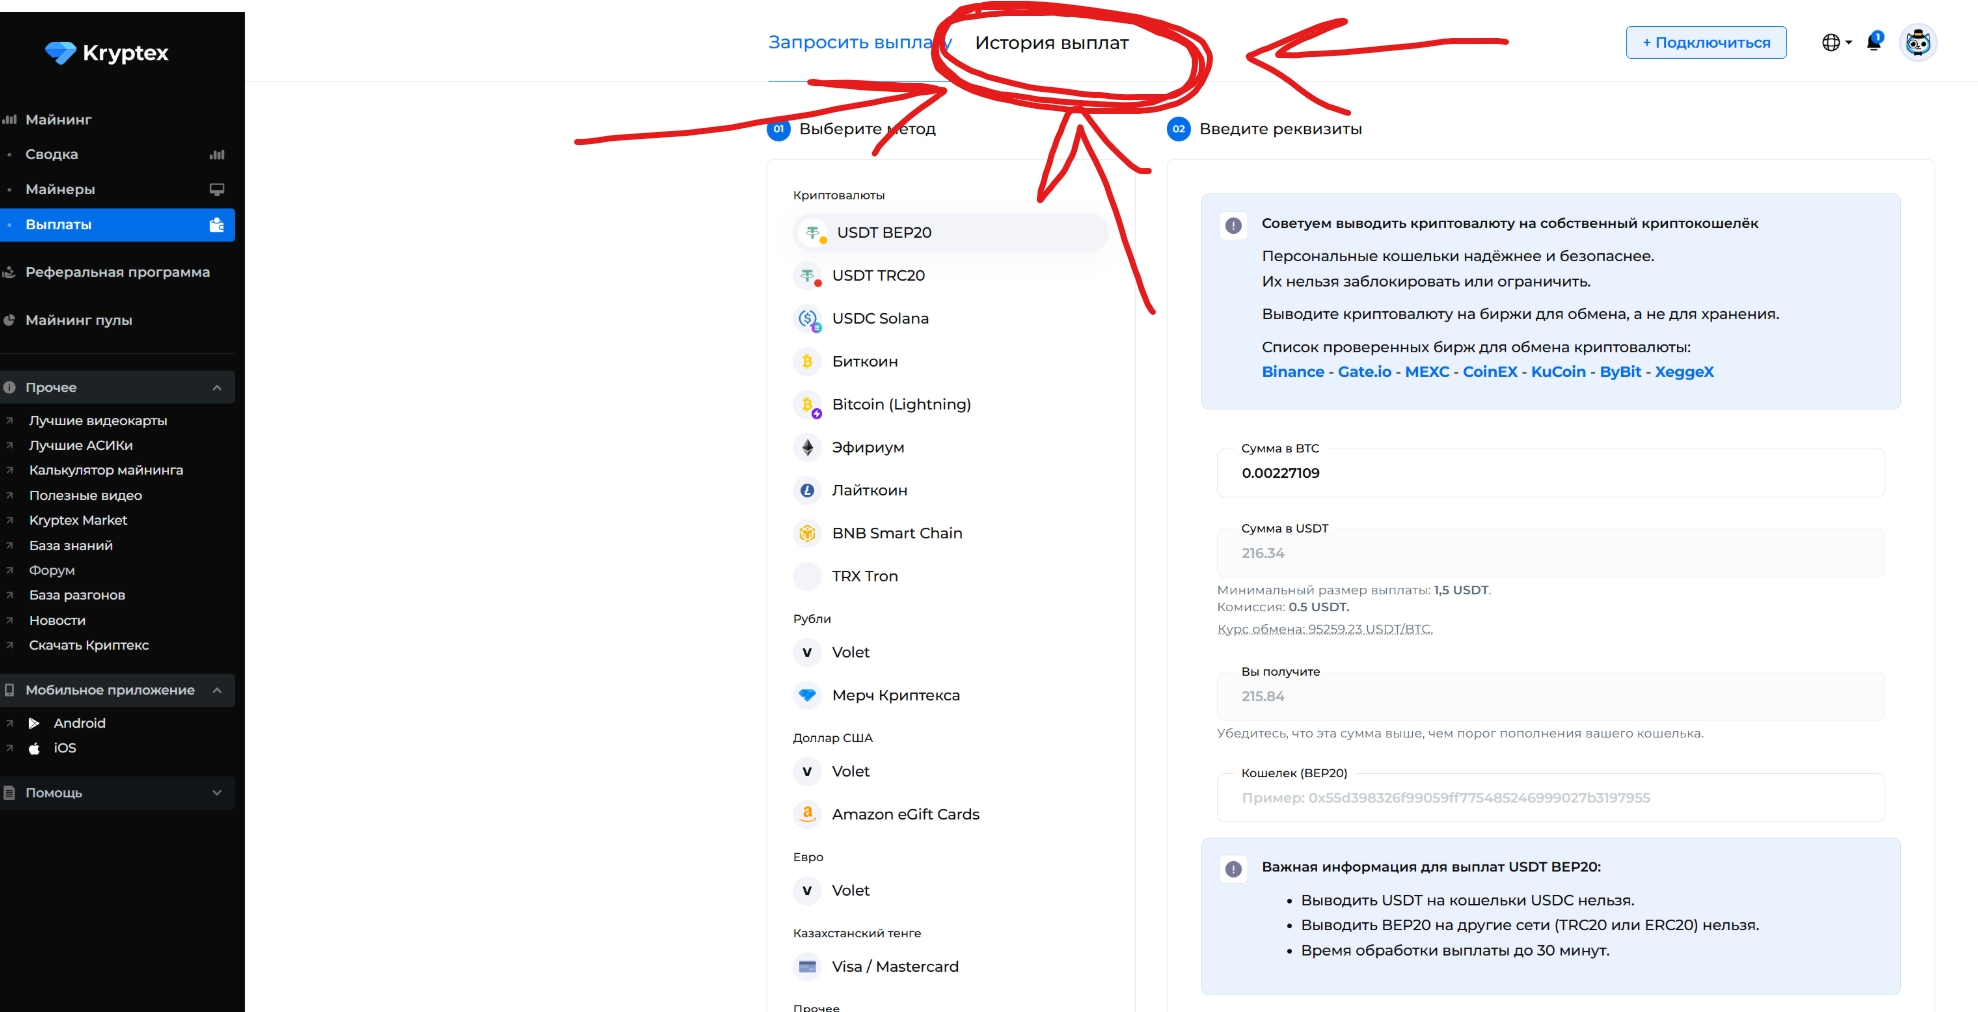Open База разгонов link
The width and height of the screenshot is (1978, 1012).
[x=77, y=595]
